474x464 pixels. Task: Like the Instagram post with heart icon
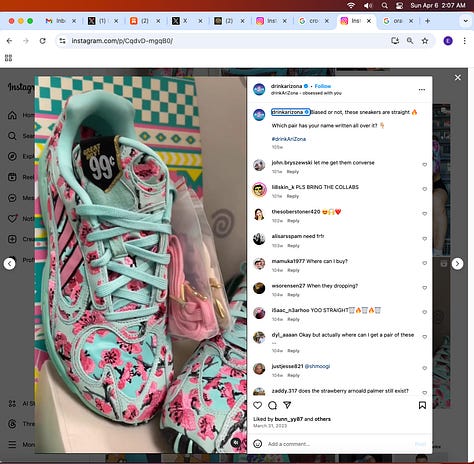click(257, 405)
